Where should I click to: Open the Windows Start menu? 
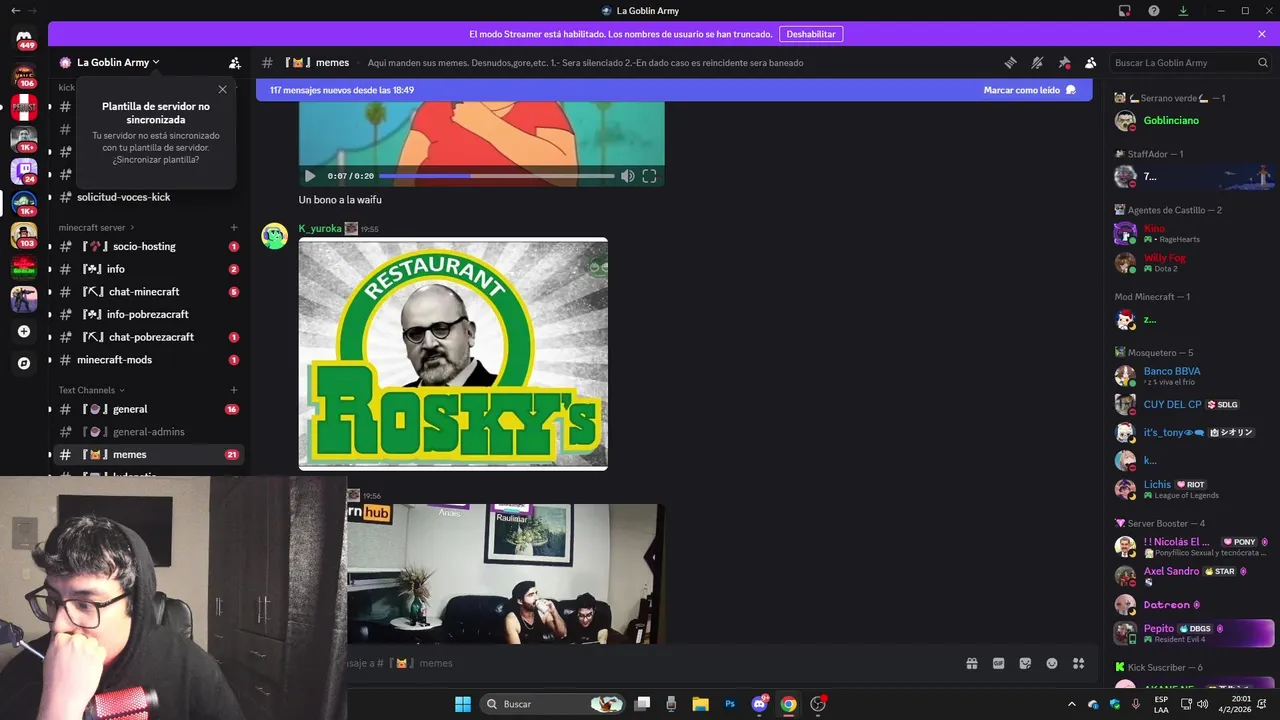click(463, 704)
